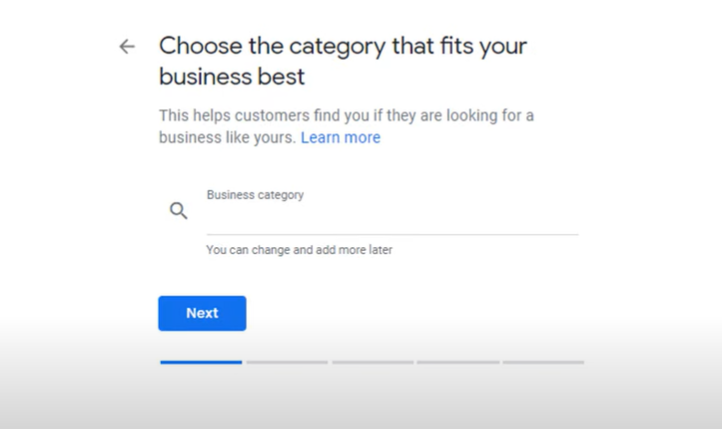Go back using the left arrow
This screenshot has width=722, height=429.
(127, 46)
